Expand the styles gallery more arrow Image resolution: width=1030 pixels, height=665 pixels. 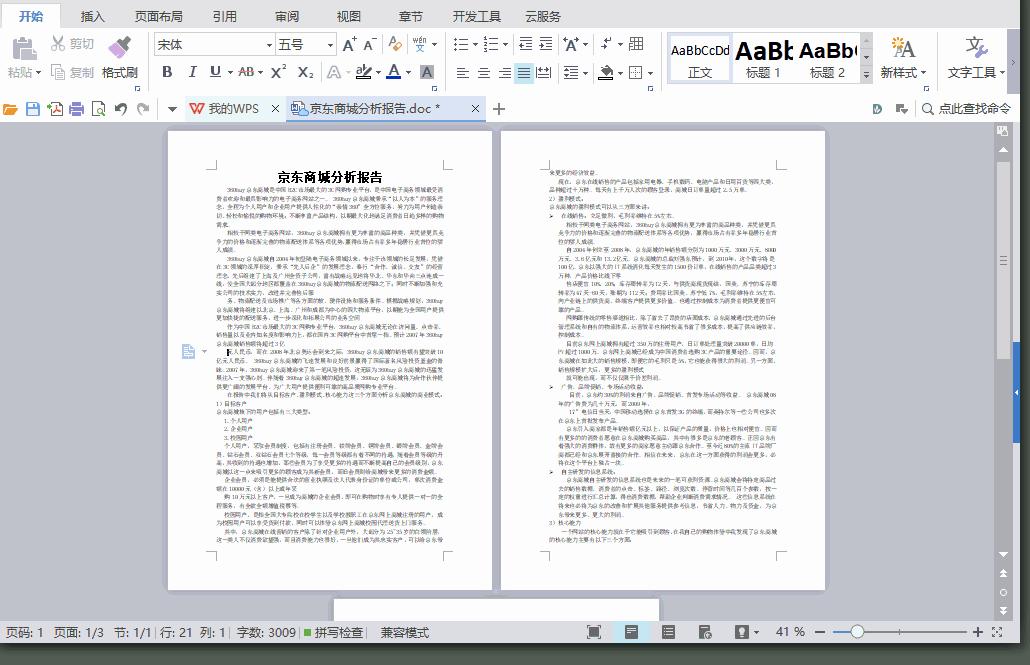click(x=866, y=75)
